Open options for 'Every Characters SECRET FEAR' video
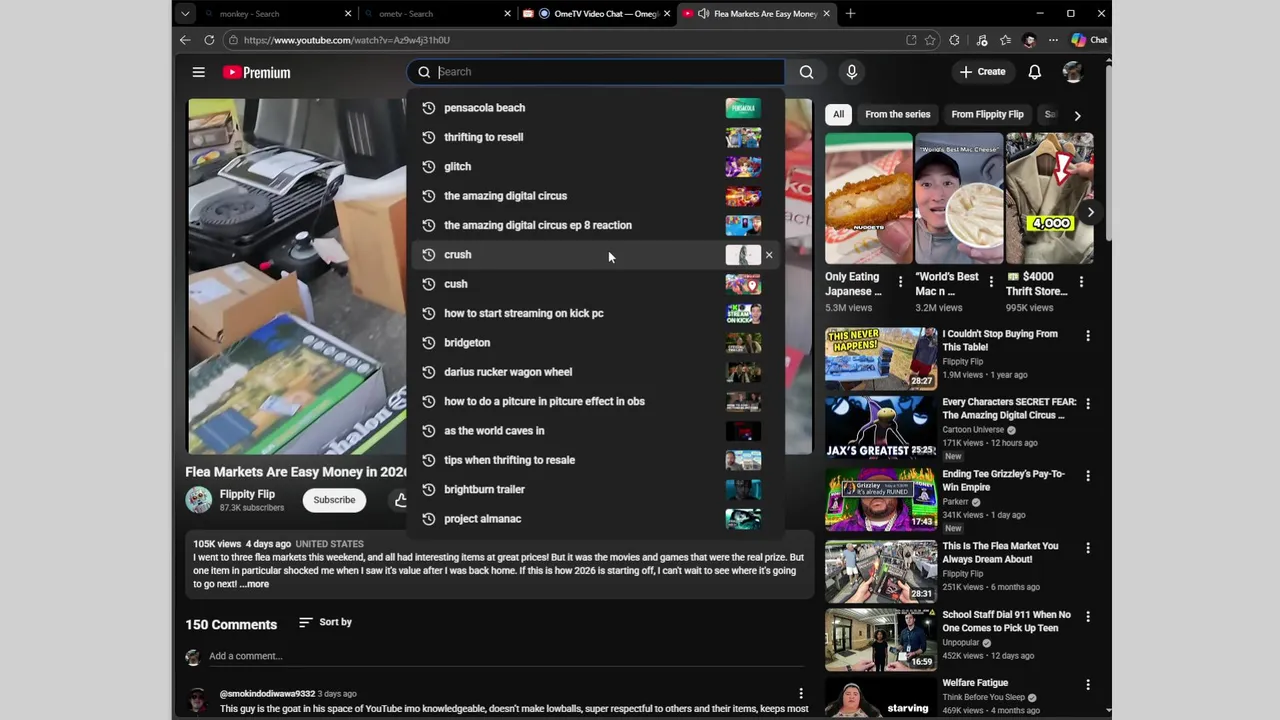1280x720 pixels. (1088, 404)
